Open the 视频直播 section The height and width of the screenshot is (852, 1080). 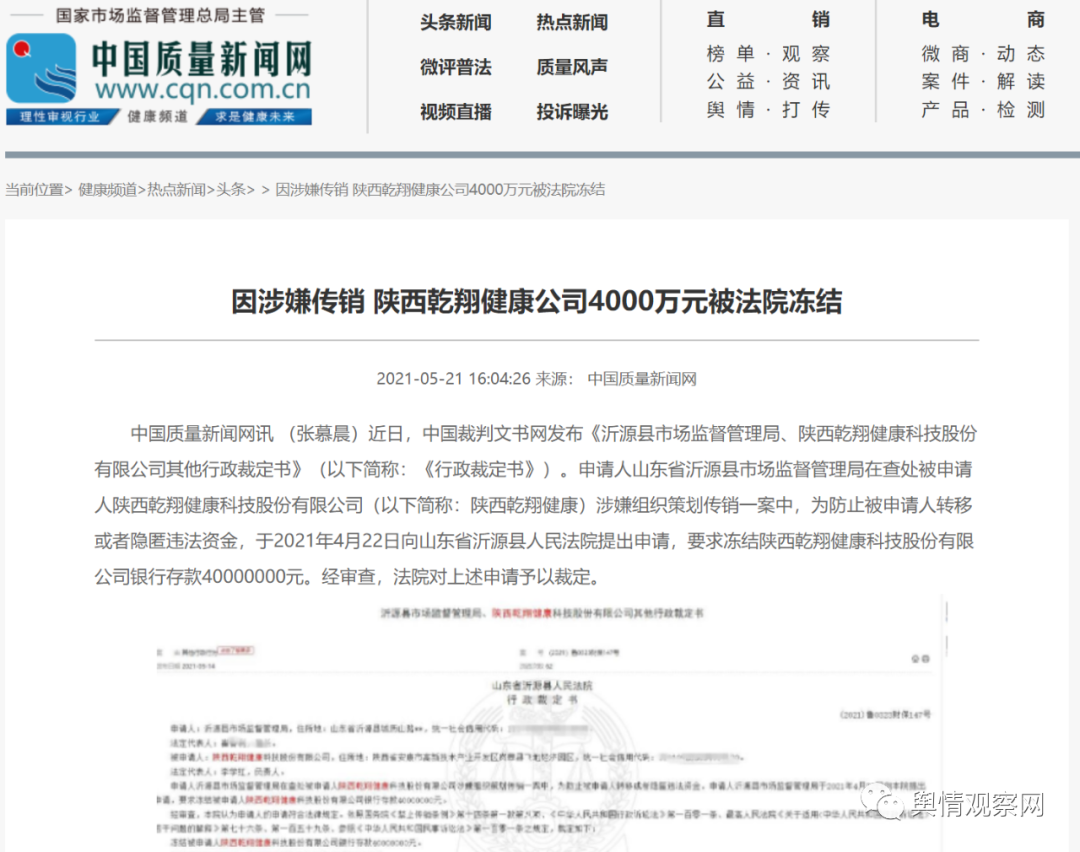tap(456, 112)
